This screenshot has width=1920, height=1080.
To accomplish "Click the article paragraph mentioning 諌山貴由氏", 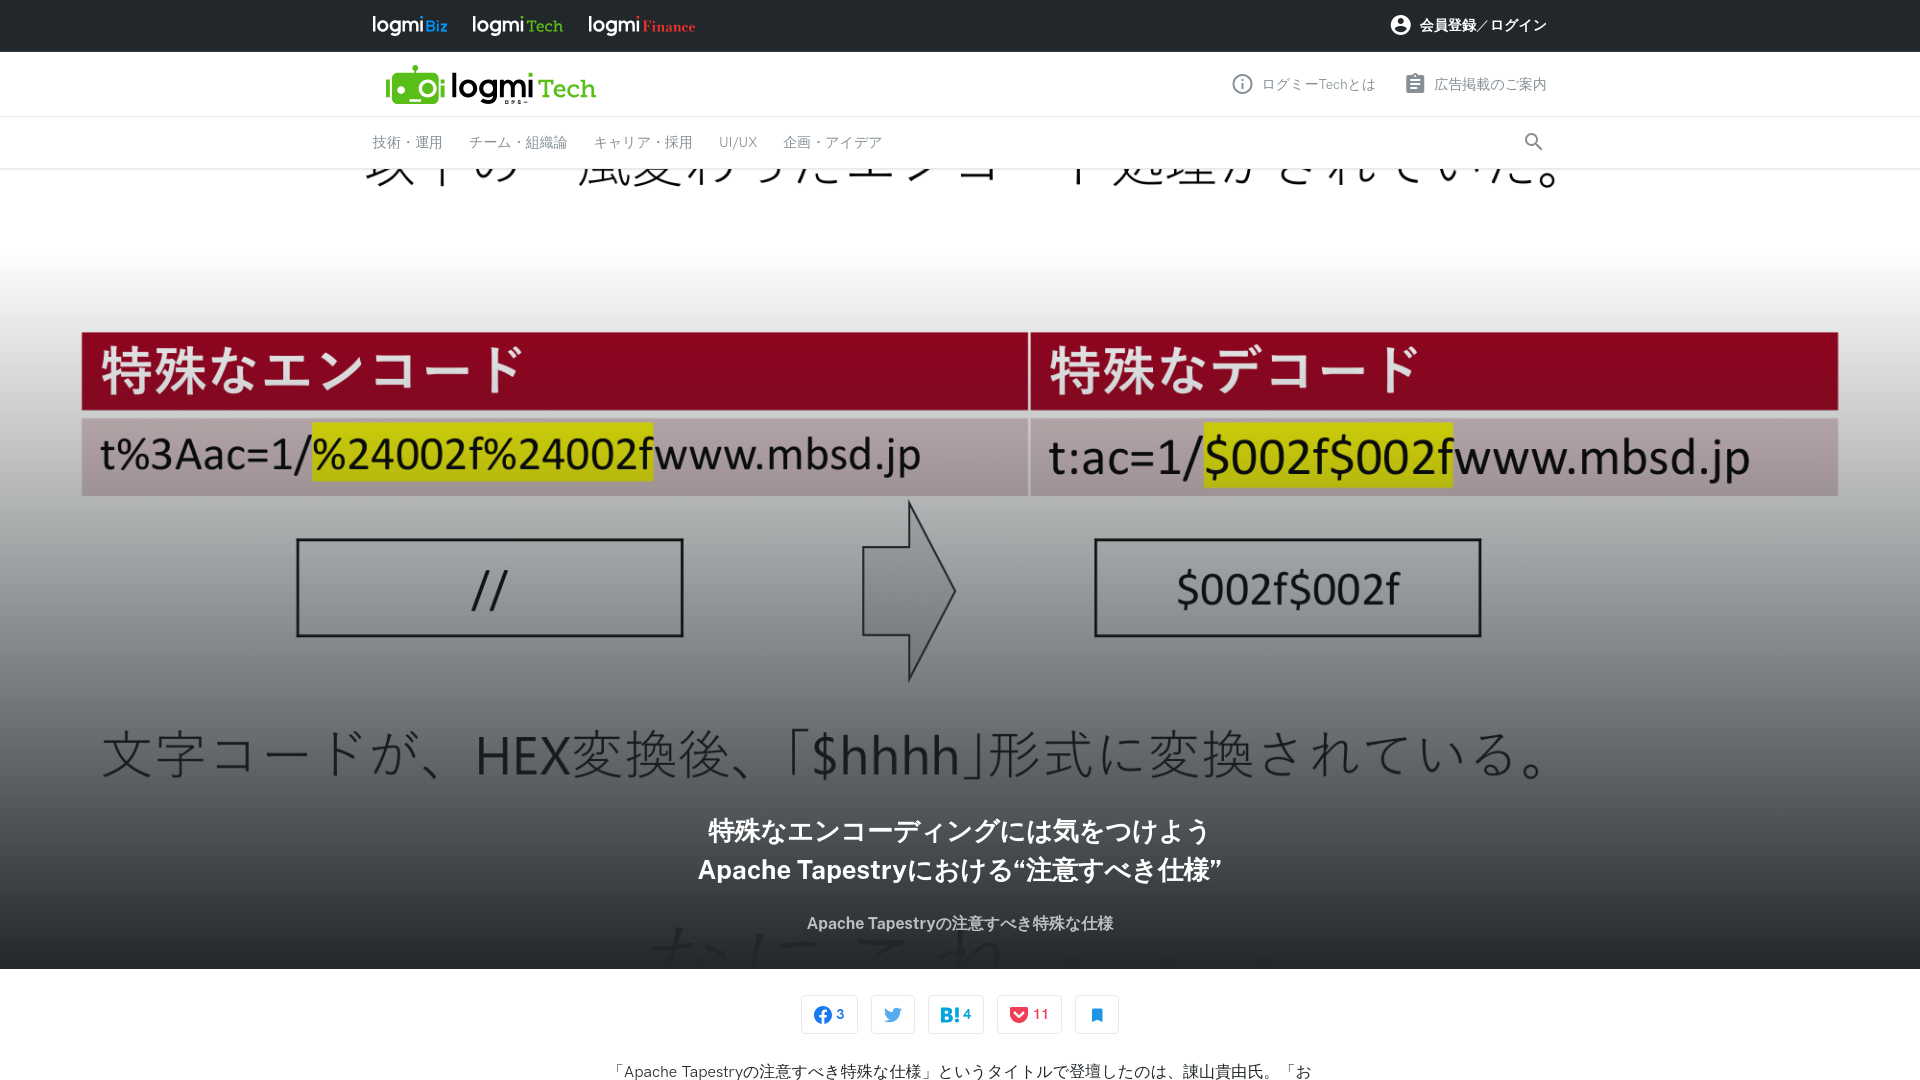I will [x=960, y=1071].
